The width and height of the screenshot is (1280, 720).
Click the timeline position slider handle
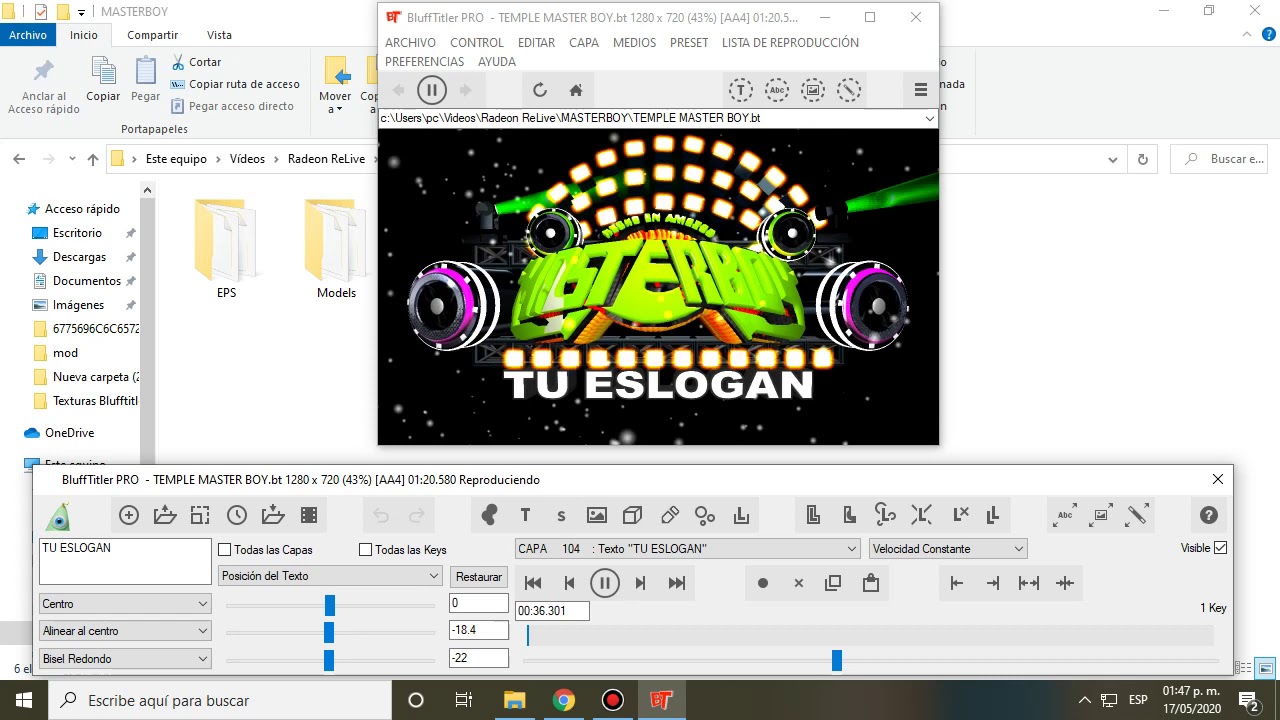(x=837, y=660)
